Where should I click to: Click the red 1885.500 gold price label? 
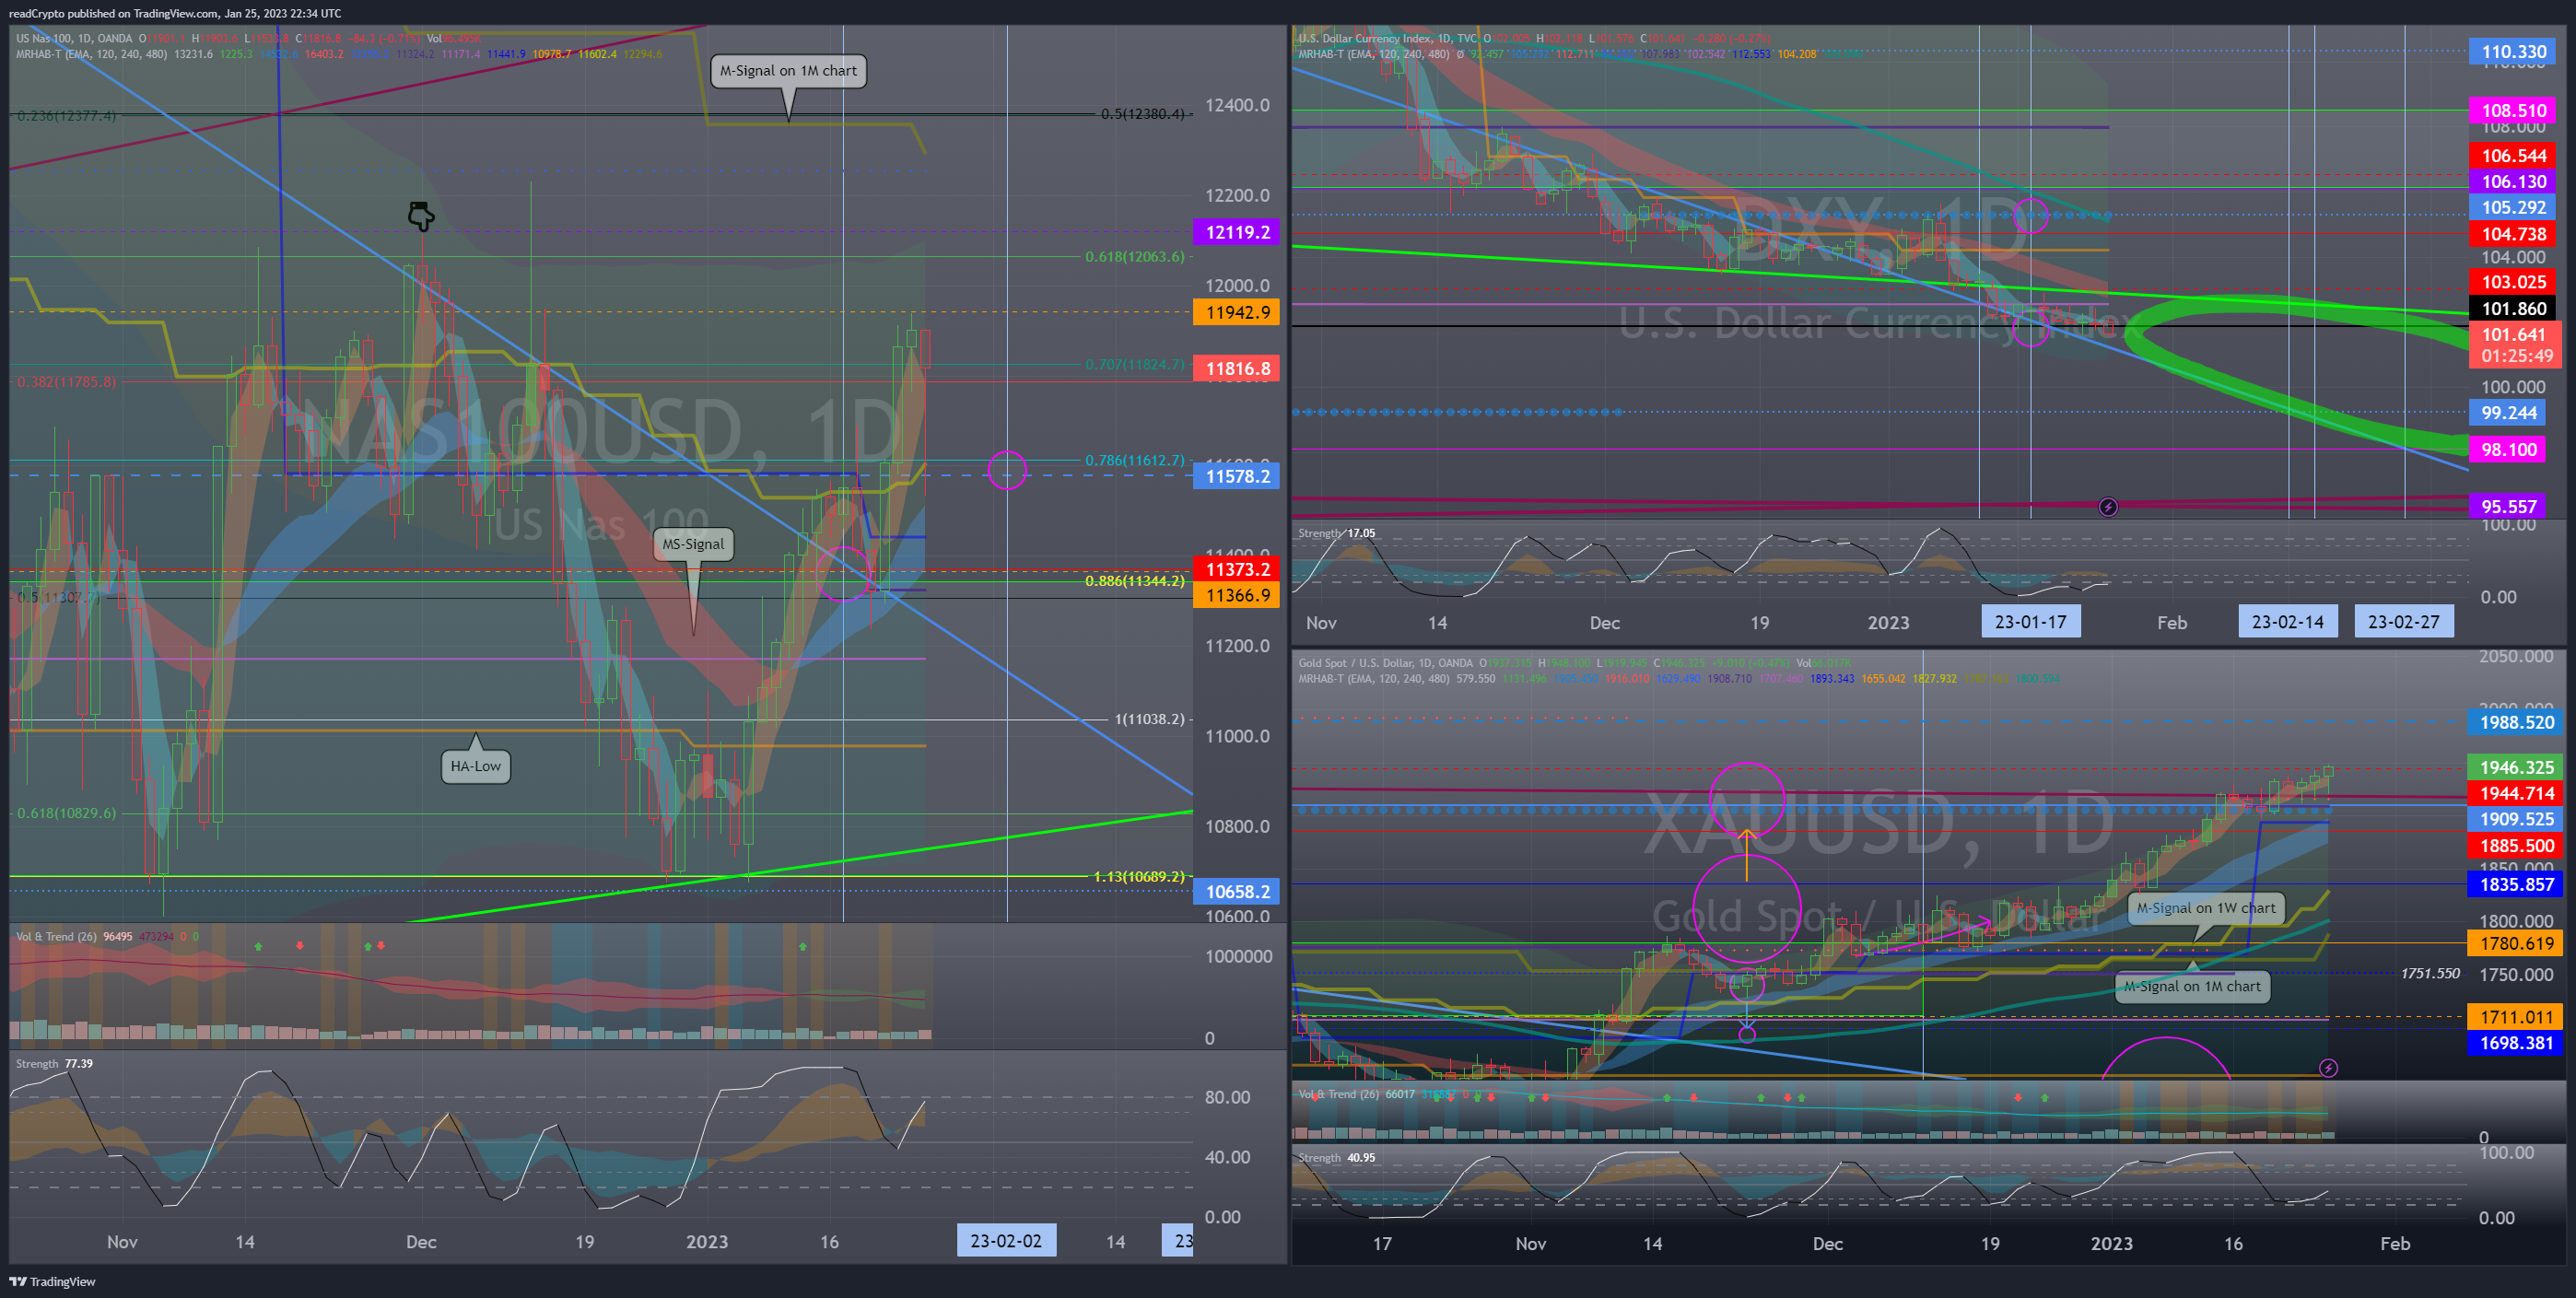[2515, 845]
